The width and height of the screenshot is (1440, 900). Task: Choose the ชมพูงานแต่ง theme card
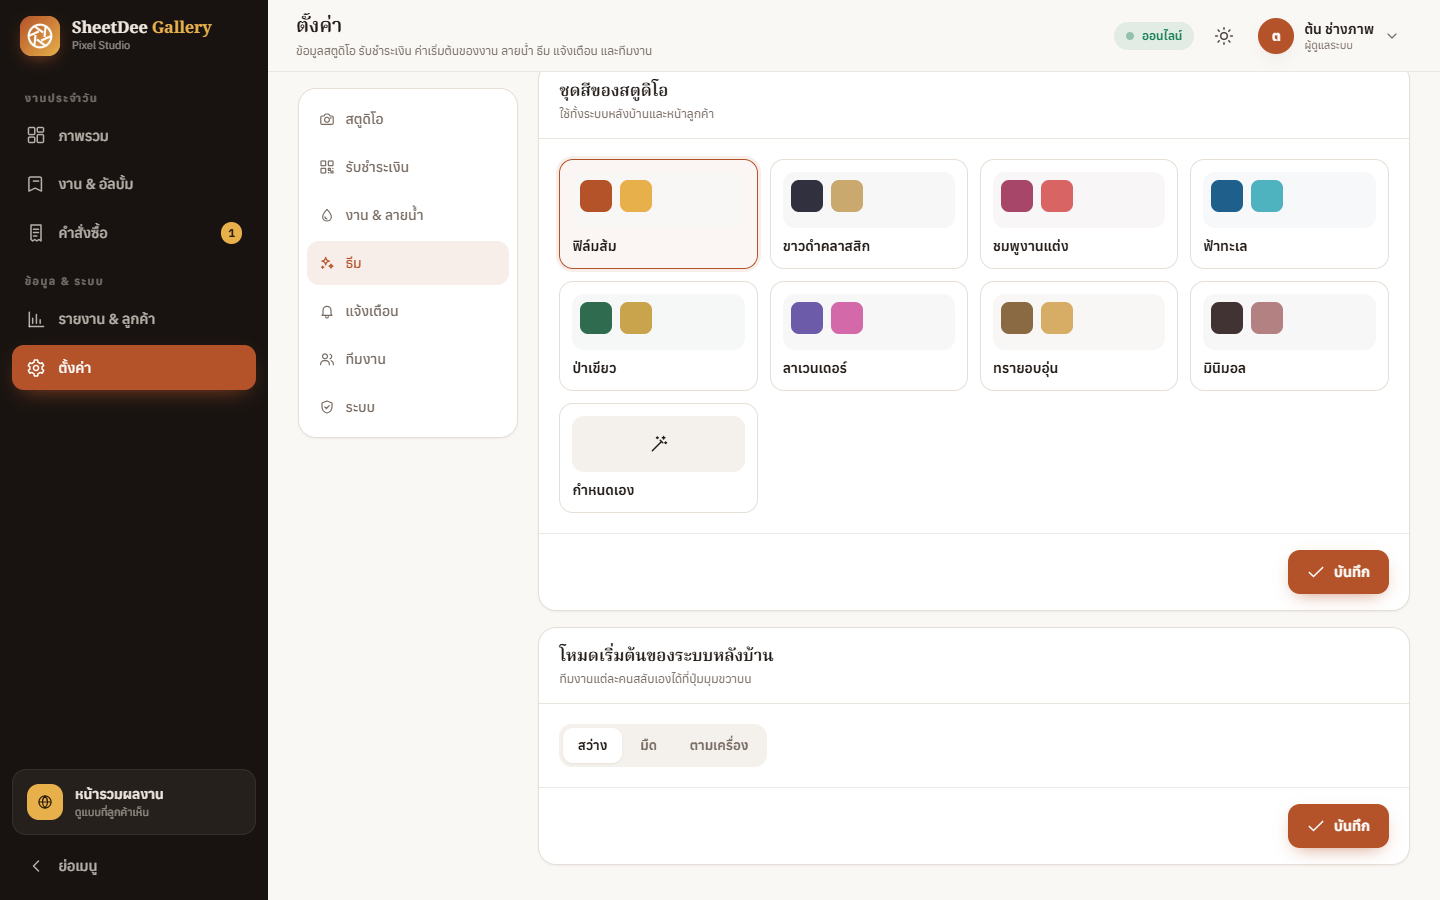(x=1079, y=214)
